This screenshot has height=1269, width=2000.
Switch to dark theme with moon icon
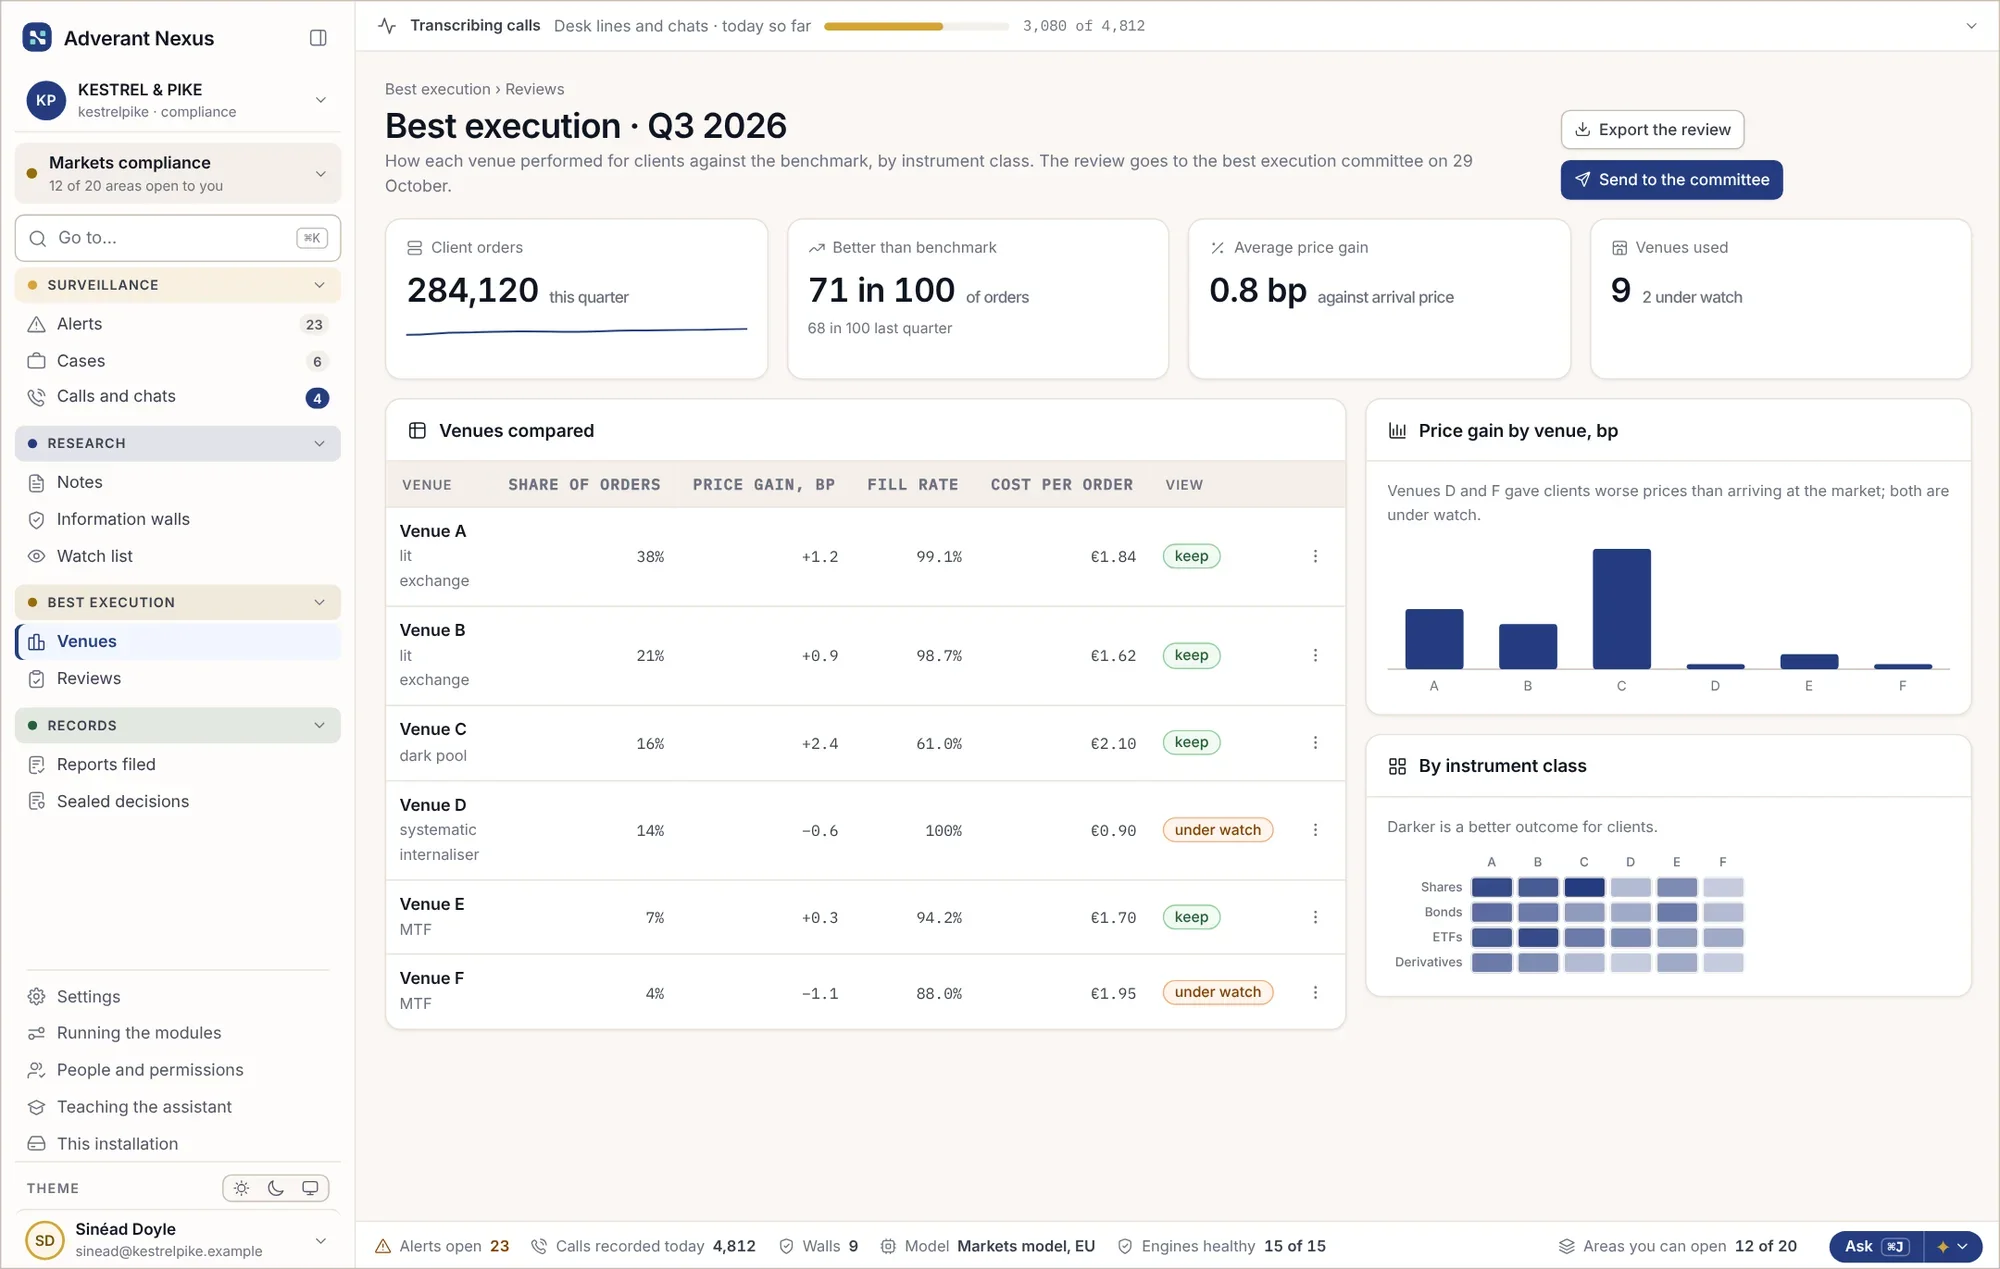tap(276, 1188)
